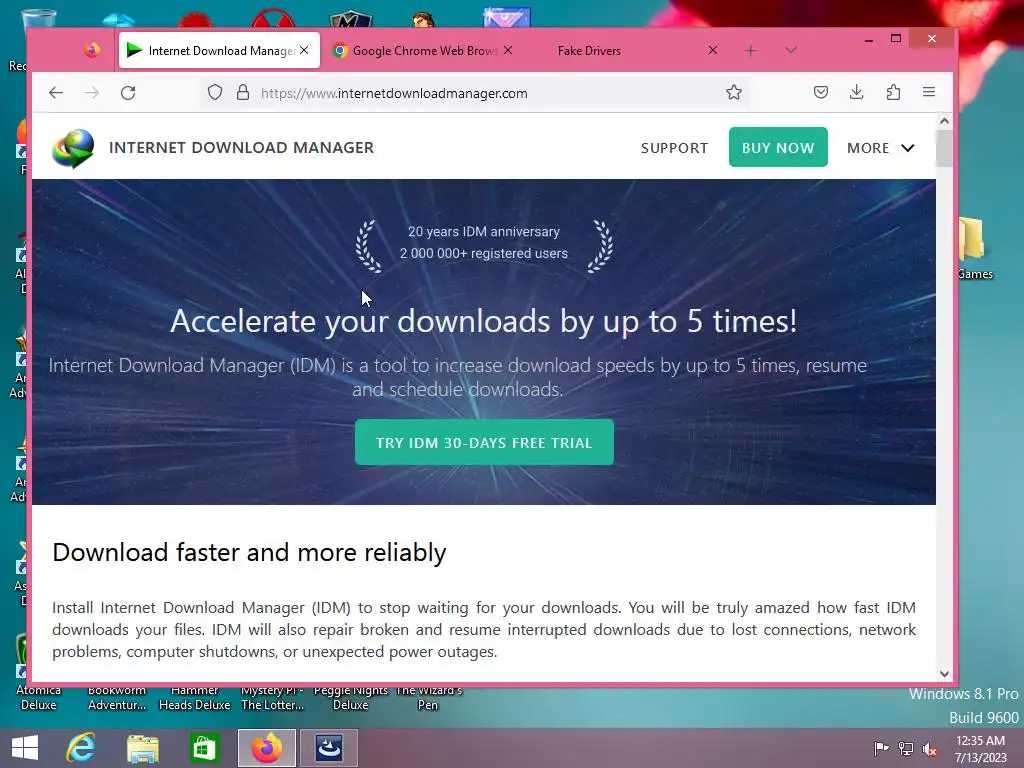Click the scrollbar down arrow

[x=944, y=673]
